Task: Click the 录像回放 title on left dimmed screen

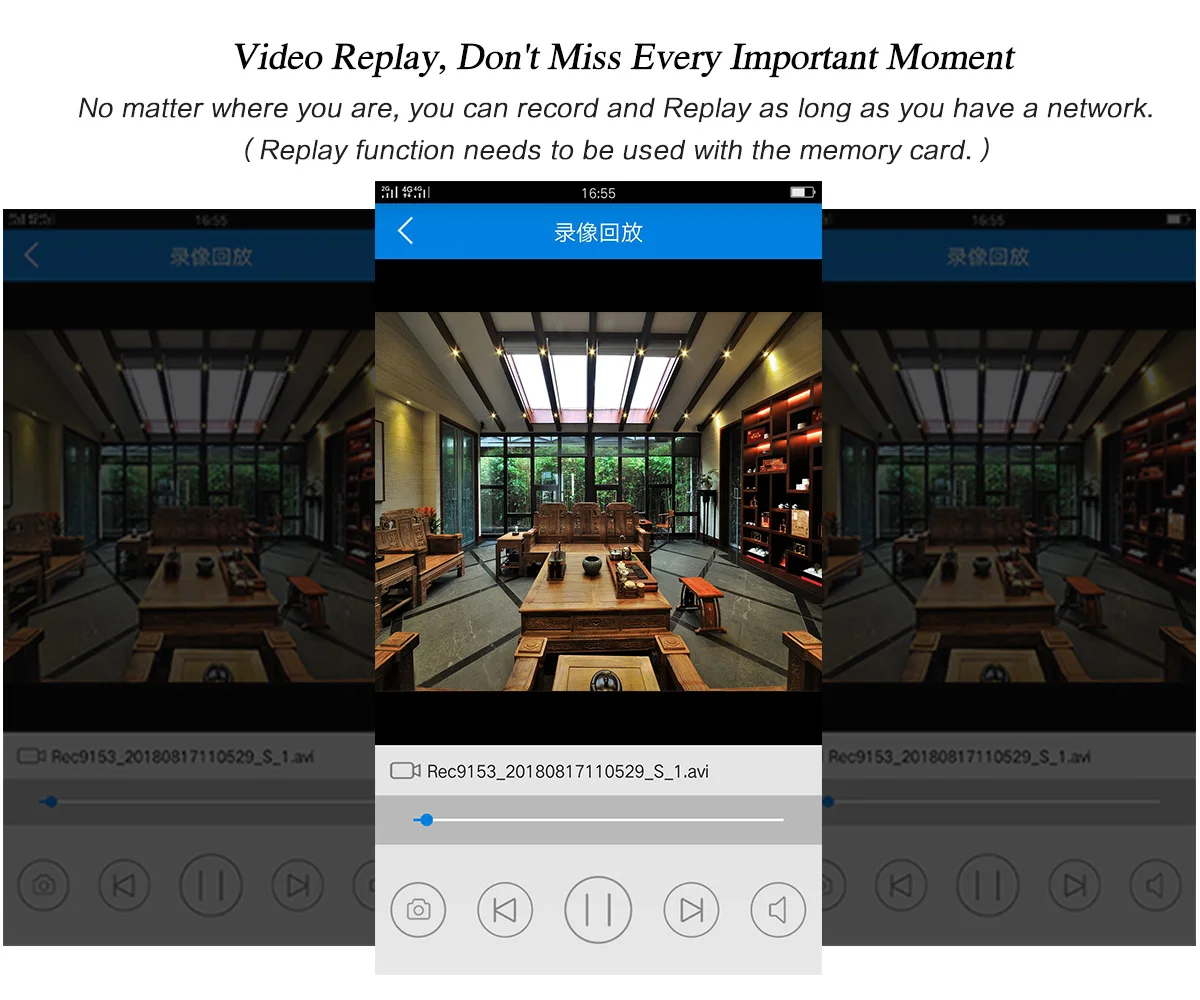Action: [x=210, y=256]
